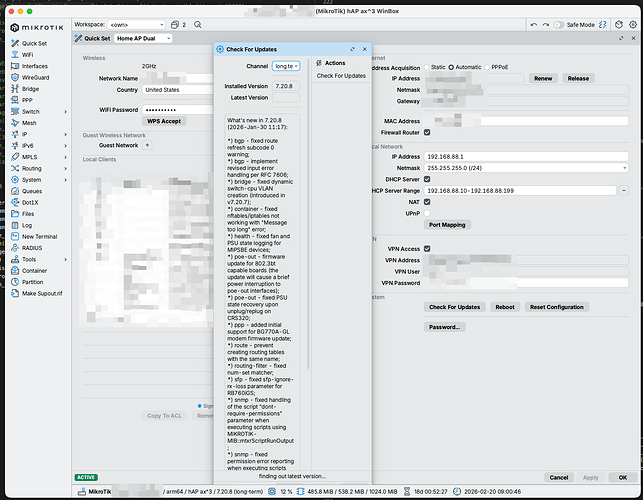Open the Workspace dropdown
Image resolution: width=643 pixels, height=500 pixels.
click(x=136, y=25)
